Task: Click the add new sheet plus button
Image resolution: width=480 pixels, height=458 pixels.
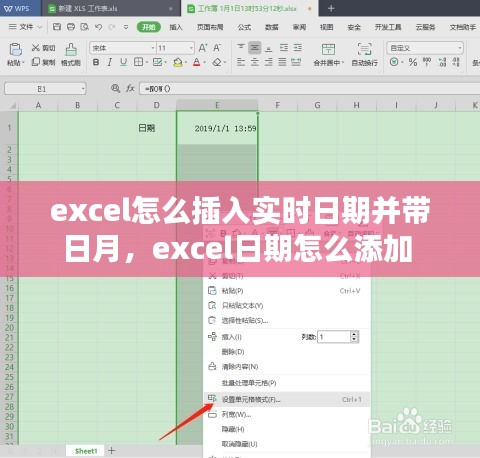Action: 112,451
